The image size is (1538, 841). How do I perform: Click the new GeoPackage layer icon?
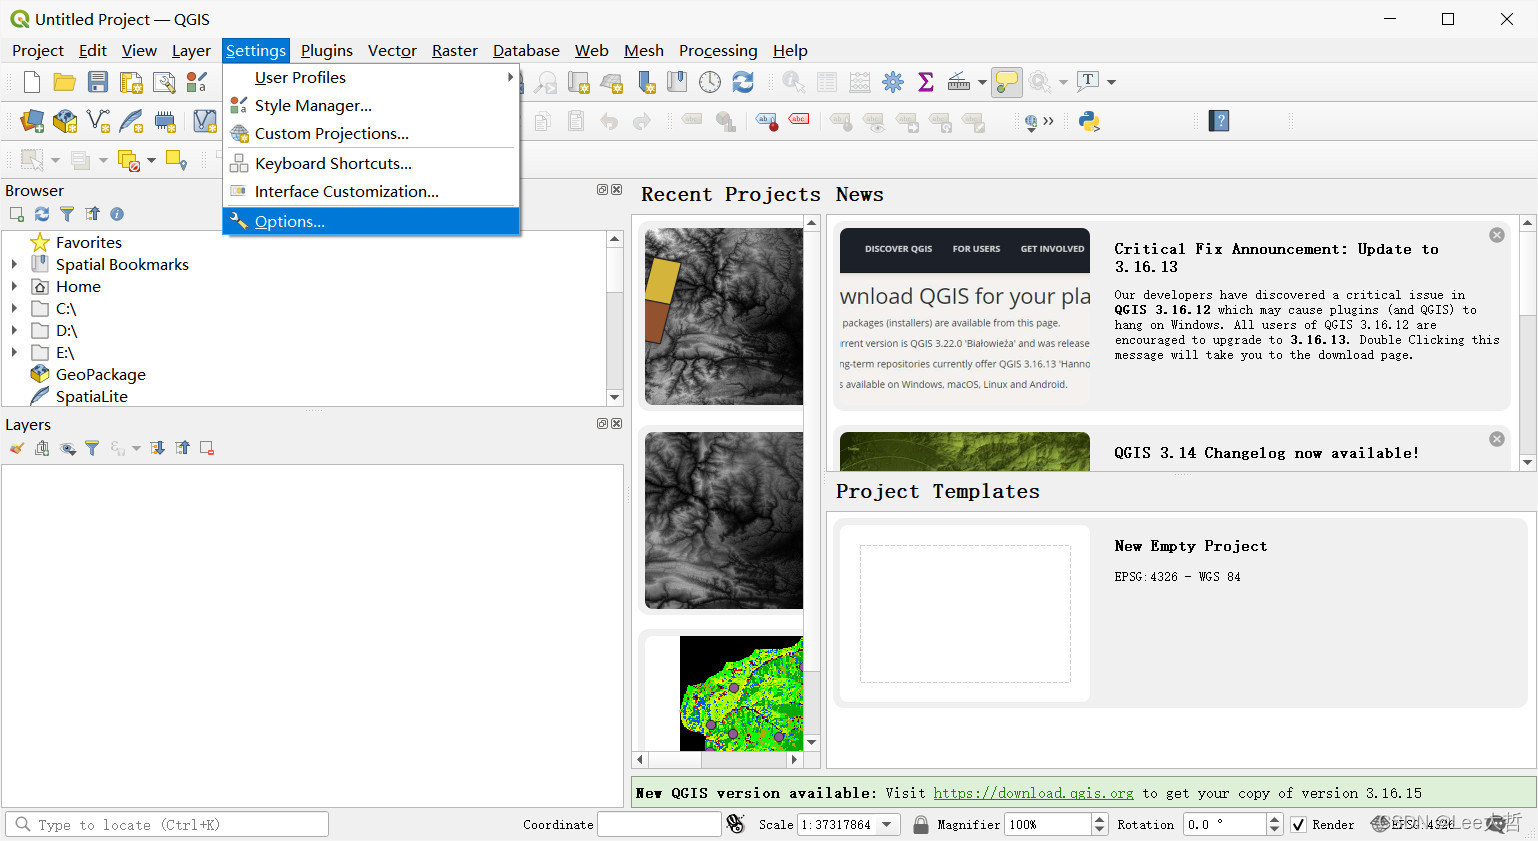tap(65, 121)
